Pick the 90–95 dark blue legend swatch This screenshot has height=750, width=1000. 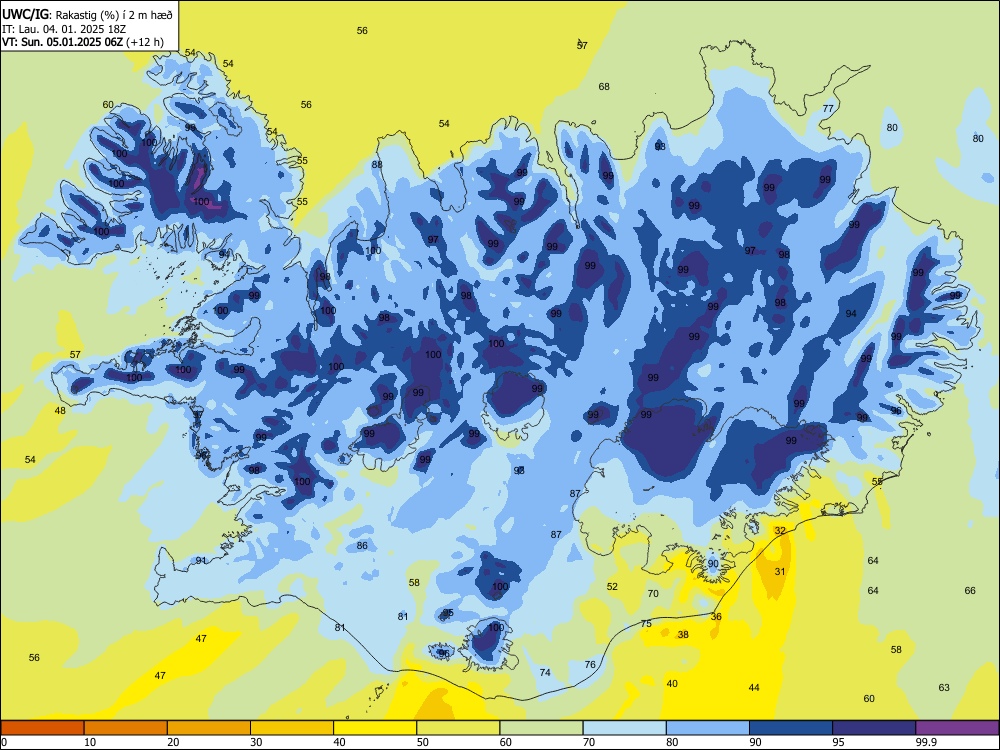click(791, 728)
